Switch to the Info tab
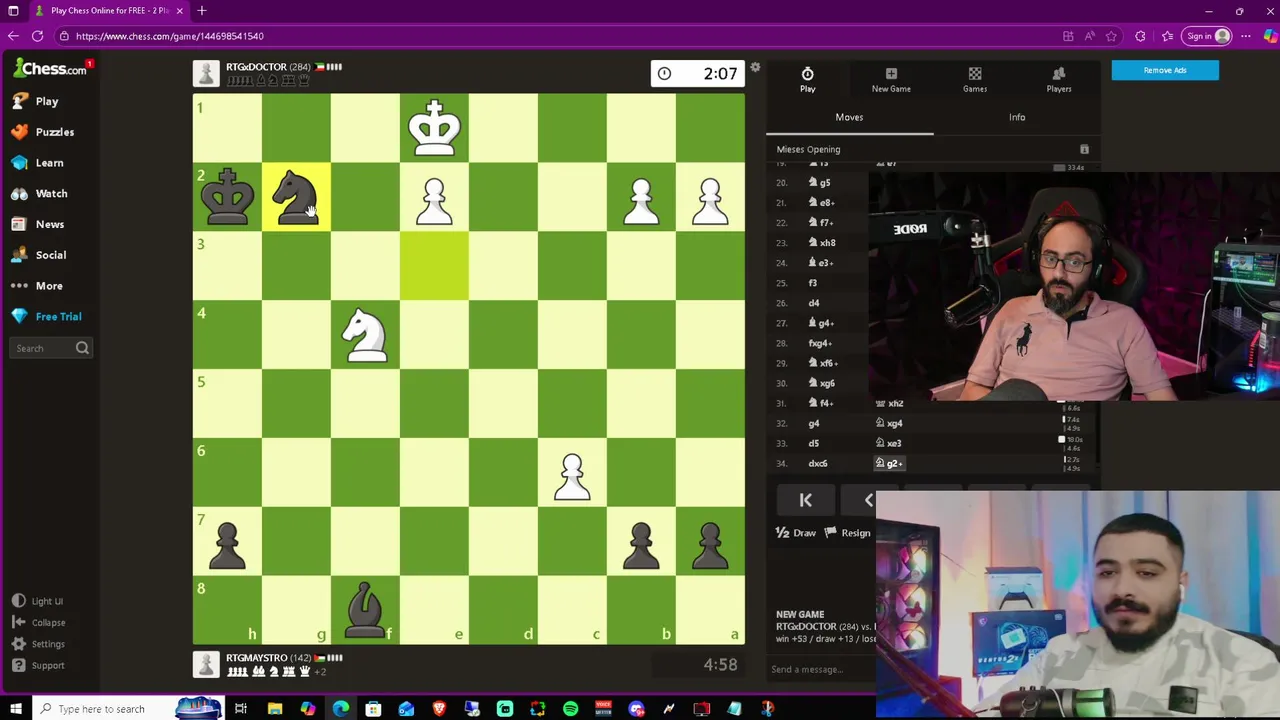The height and width of the screenshot is (720, 1280). tap(1017, 117)
